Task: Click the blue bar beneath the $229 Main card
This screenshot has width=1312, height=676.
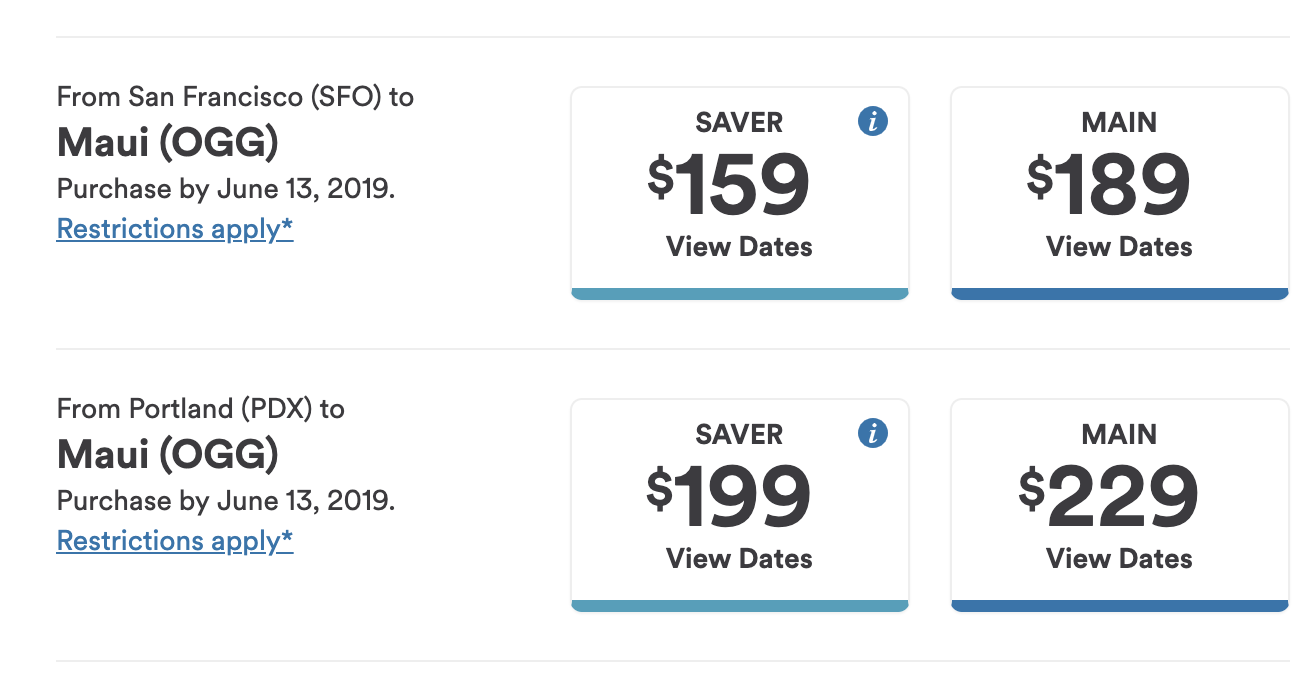Action: pos(1119,606)
